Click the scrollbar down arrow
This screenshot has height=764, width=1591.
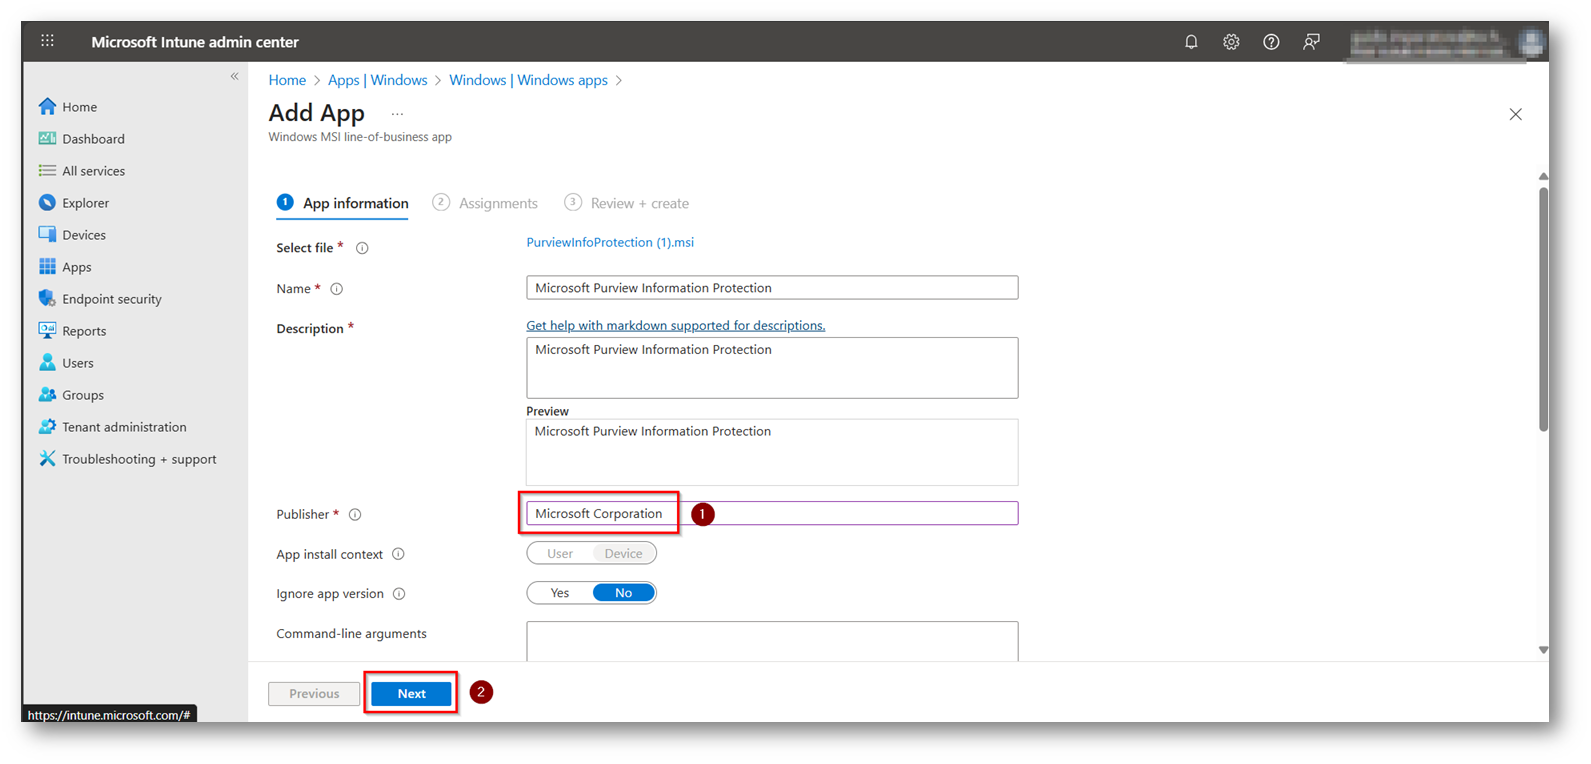[1543, 650]
